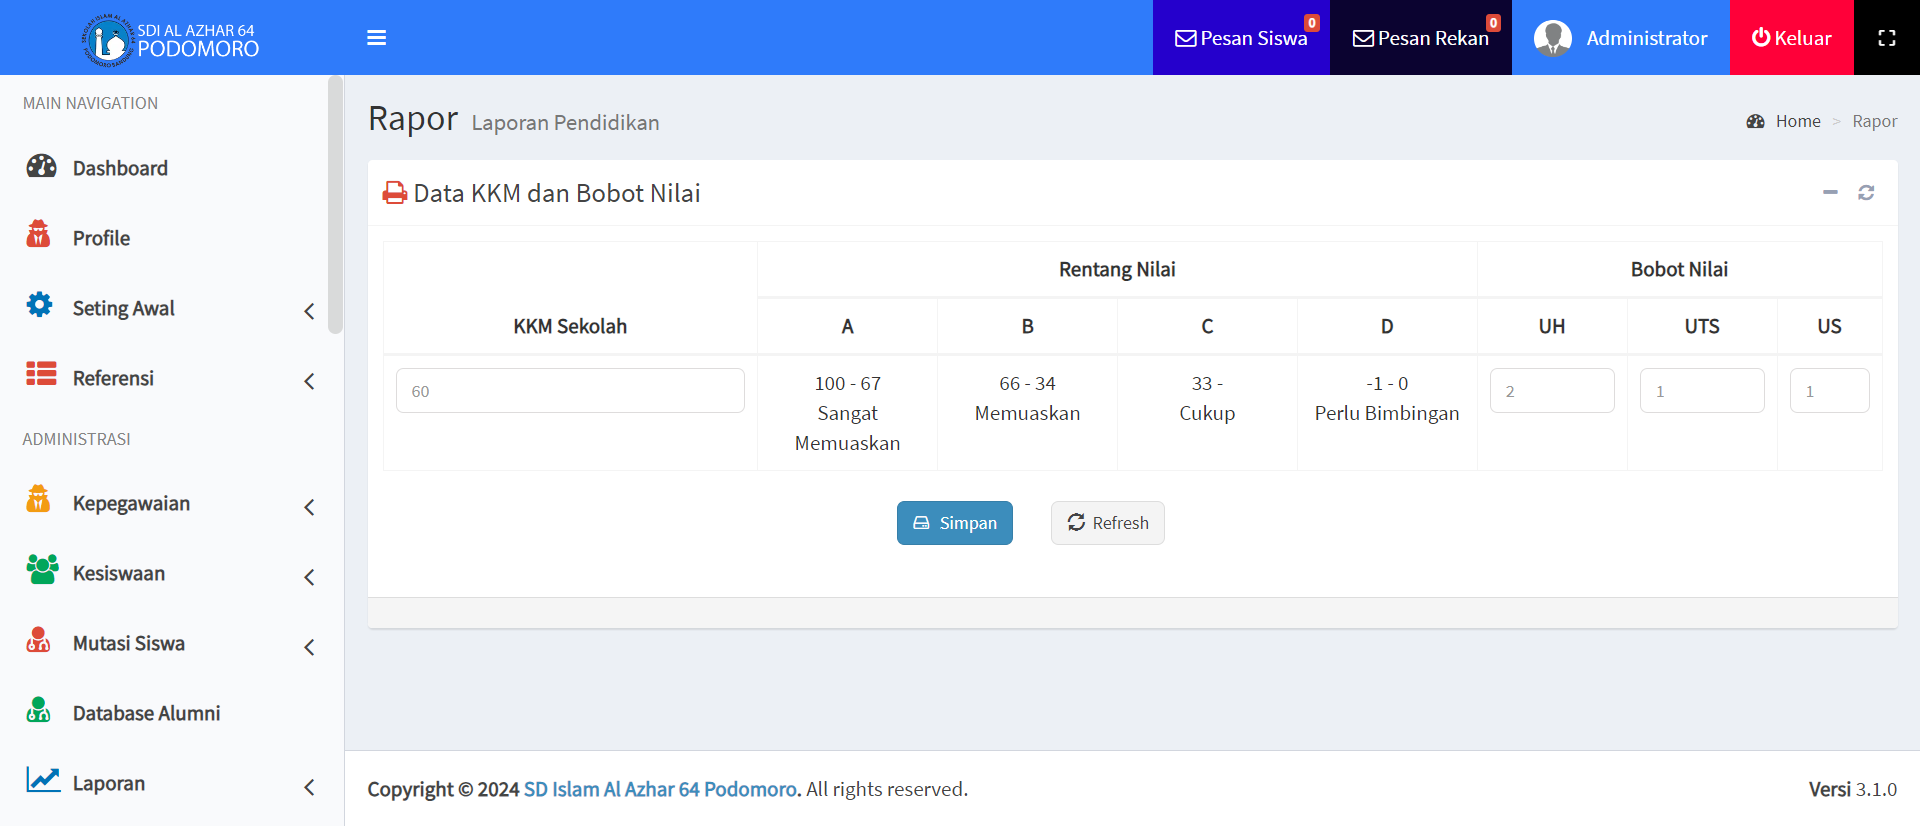Click the Dashboard gauge icon in sidebar
The width and height of the screenshot is (1920, 826).
(x=41, y=167)
